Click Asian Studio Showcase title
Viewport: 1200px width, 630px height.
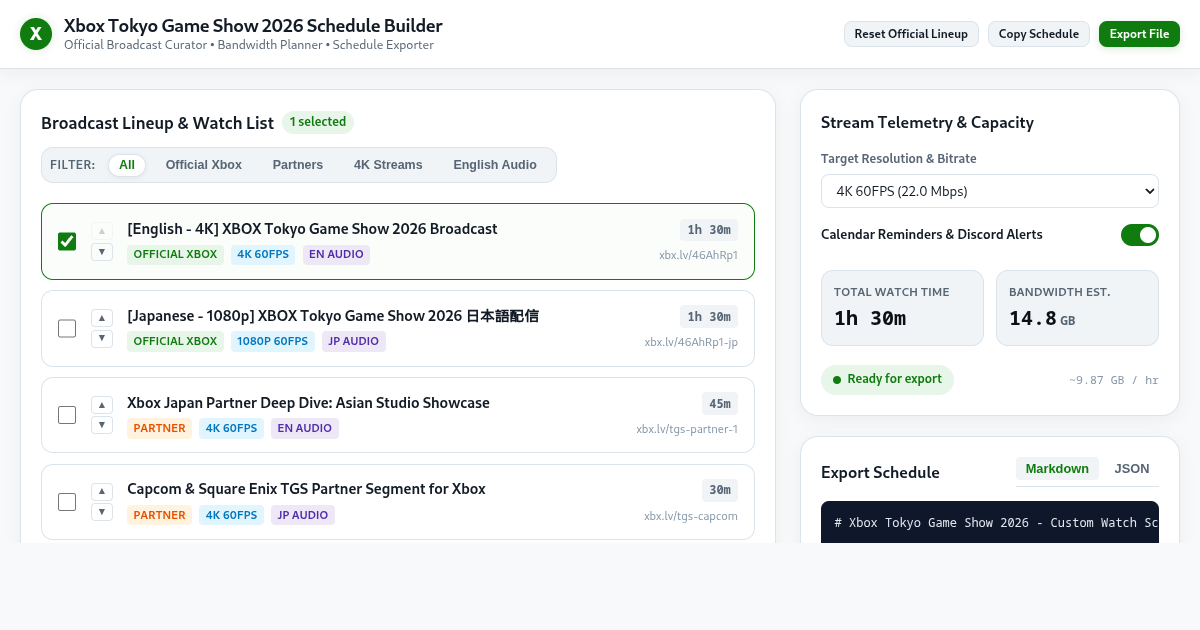pos(308,403)
